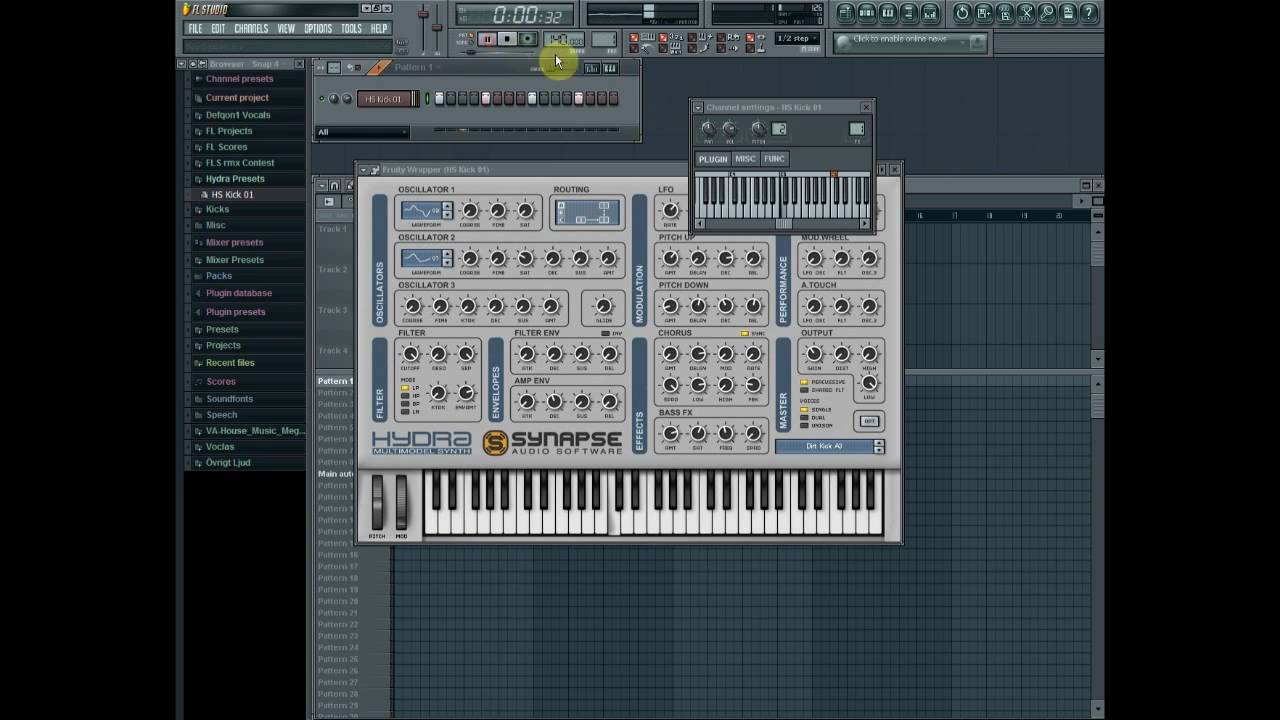
Task: Open the CHANNELS menu
Action: click(251, 29)
